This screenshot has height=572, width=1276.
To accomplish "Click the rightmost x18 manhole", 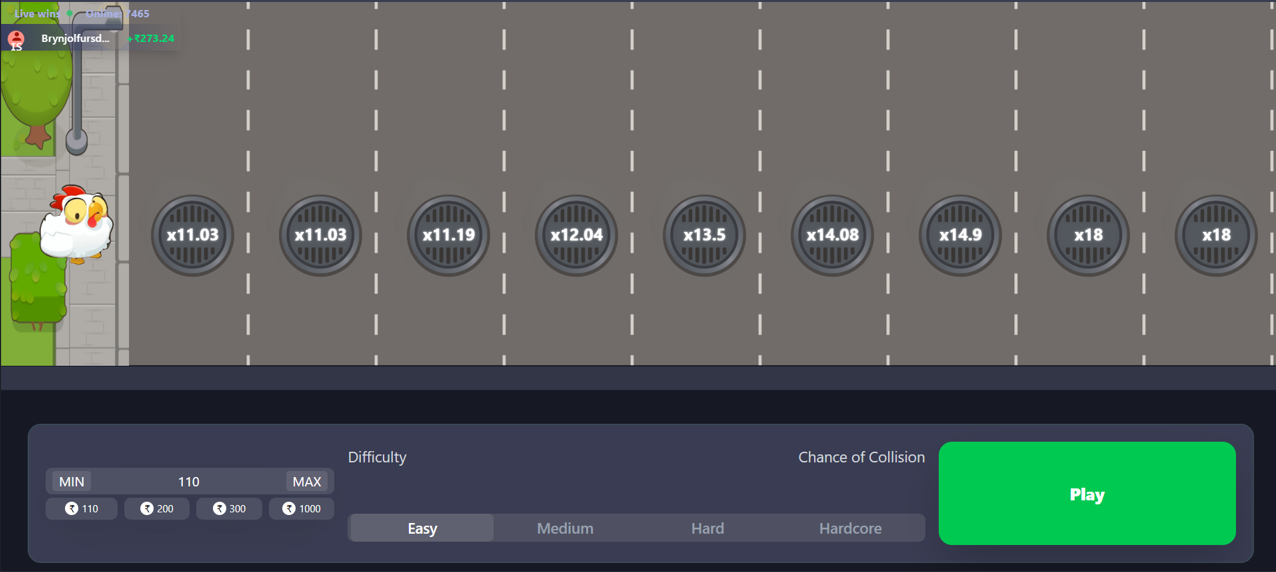I will click(x=1216, y=235).
